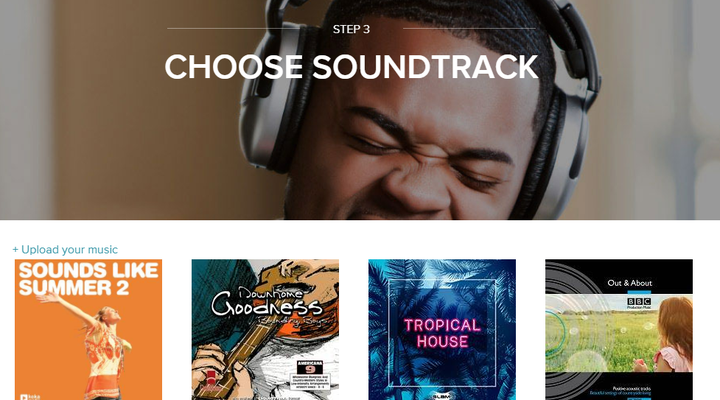Pick the Tropical House soundtrack
This screenshot has height=400, width=720.
point(442,329)
